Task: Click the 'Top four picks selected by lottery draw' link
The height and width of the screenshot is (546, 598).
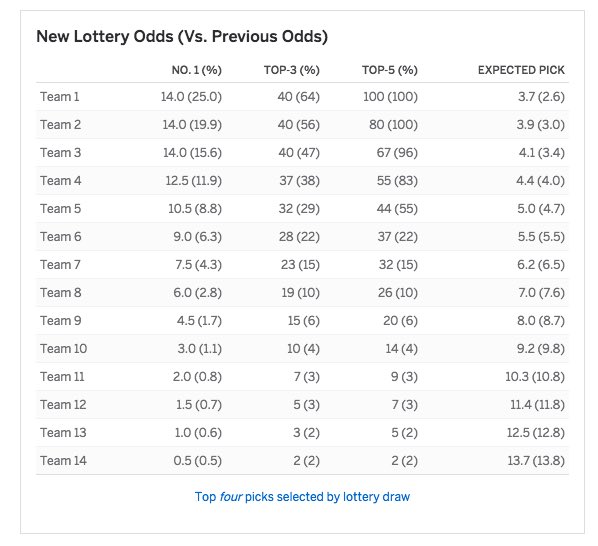Action: tap(302, 497)
